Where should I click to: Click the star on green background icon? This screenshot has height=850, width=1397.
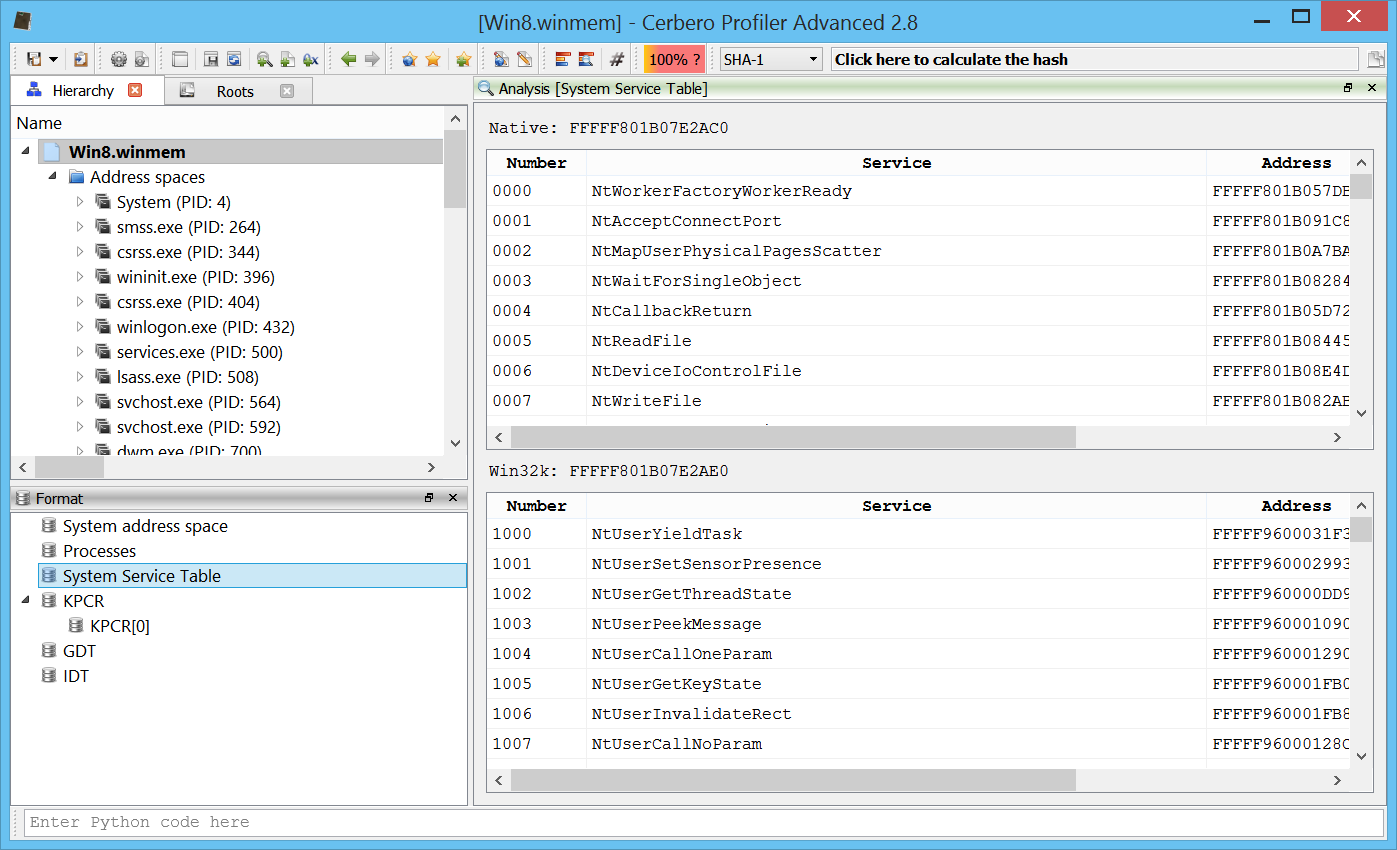click(463, 59)
